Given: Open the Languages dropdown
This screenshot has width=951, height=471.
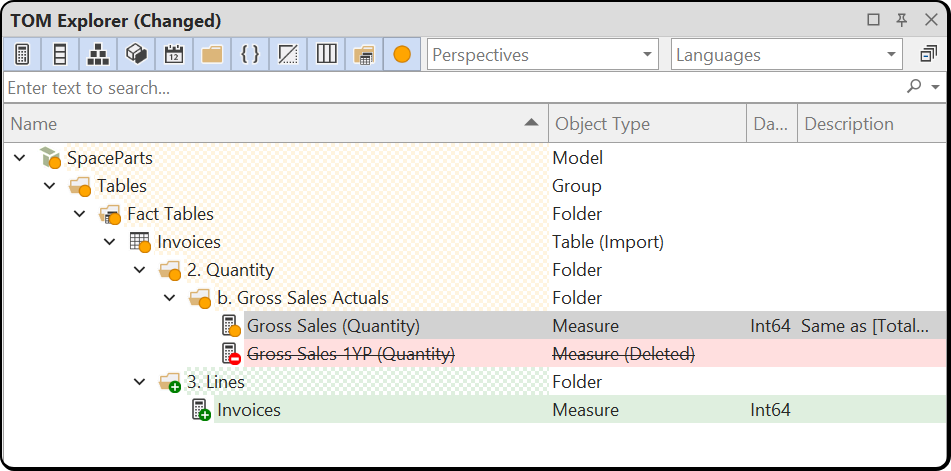Looking at the screenshot, I should pos(787,55).
